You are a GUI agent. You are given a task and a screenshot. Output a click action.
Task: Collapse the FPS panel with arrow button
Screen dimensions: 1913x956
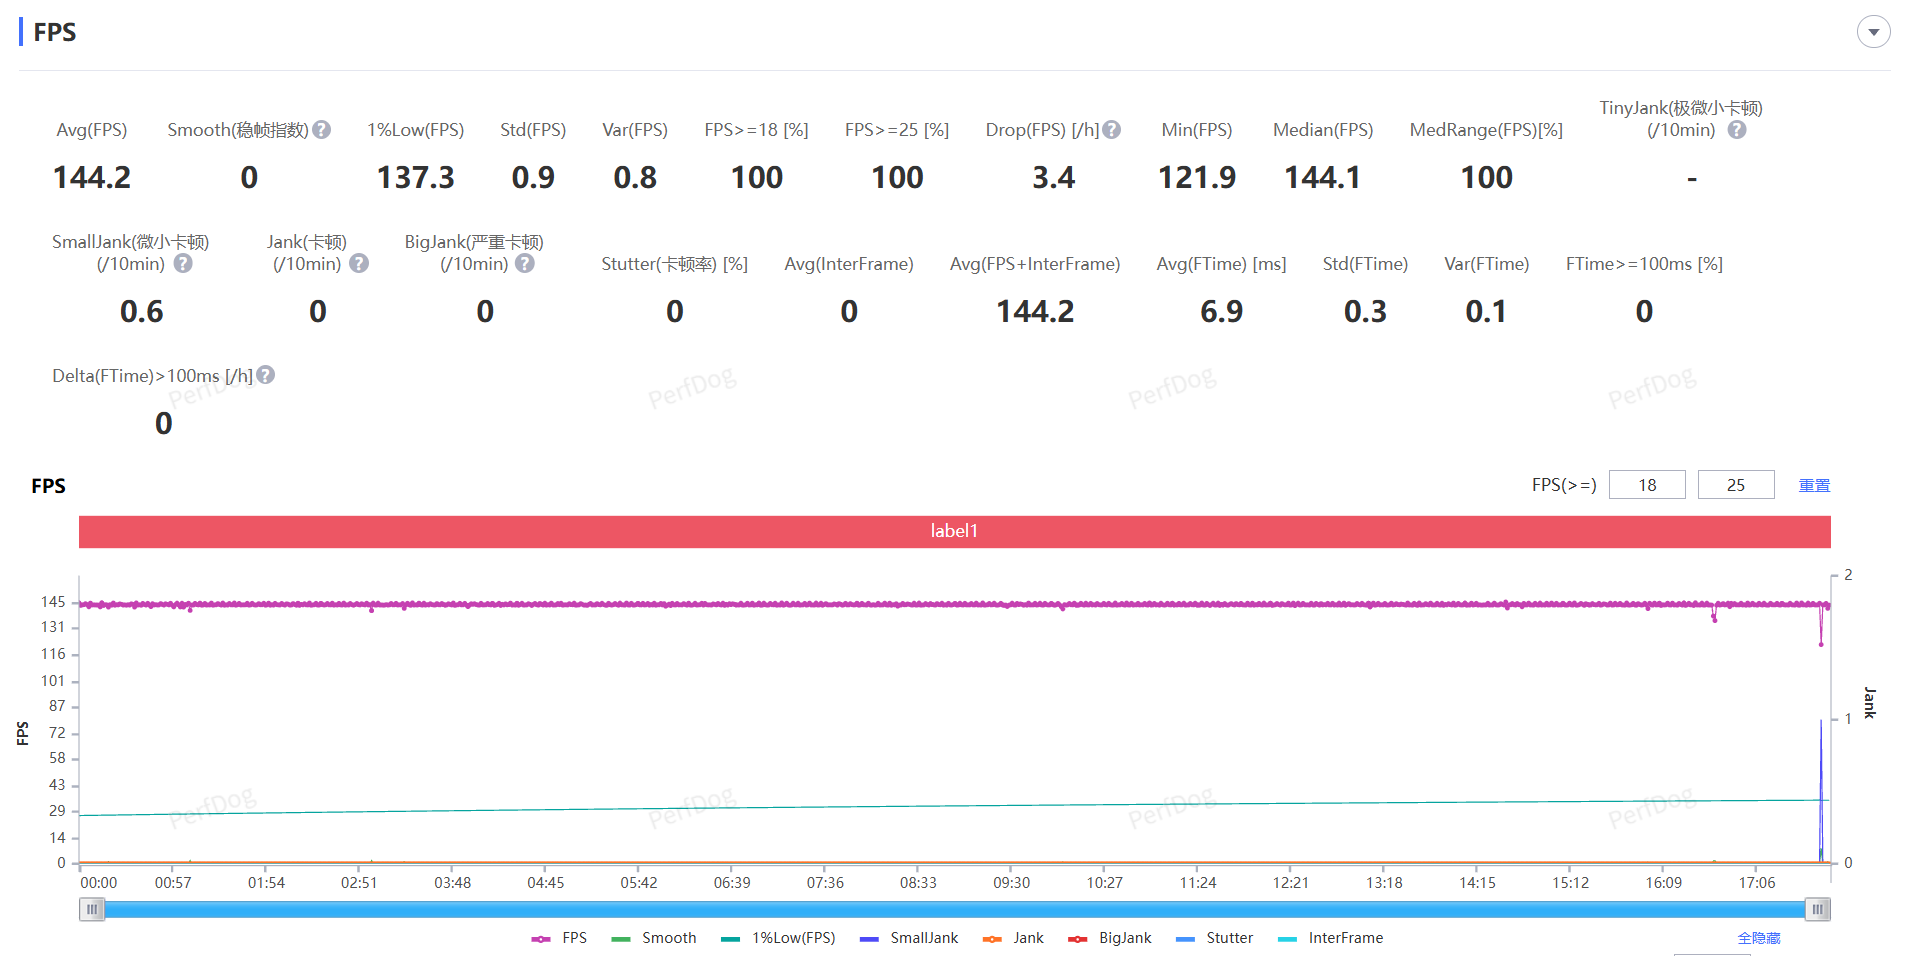click(x=1873, y=32)
